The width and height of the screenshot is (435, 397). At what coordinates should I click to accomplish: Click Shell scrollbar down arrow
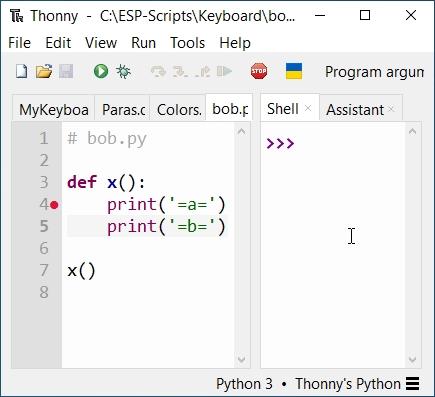[x=412, y=360]
